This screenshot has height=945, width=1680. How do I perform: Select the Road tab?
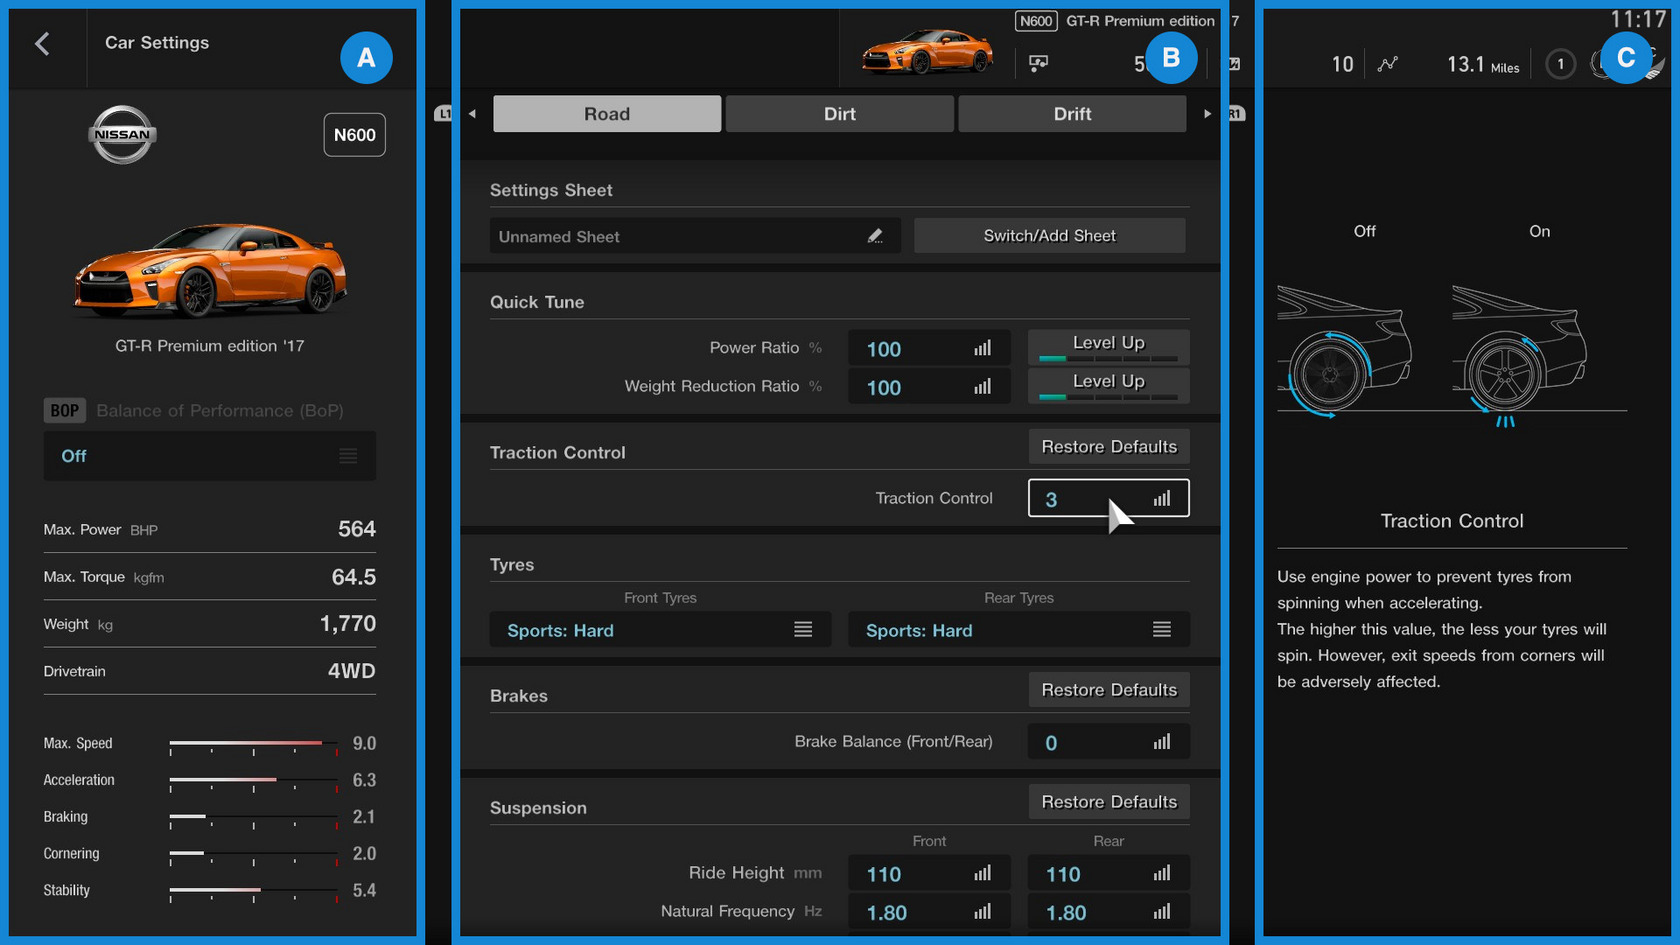[606, 114]
